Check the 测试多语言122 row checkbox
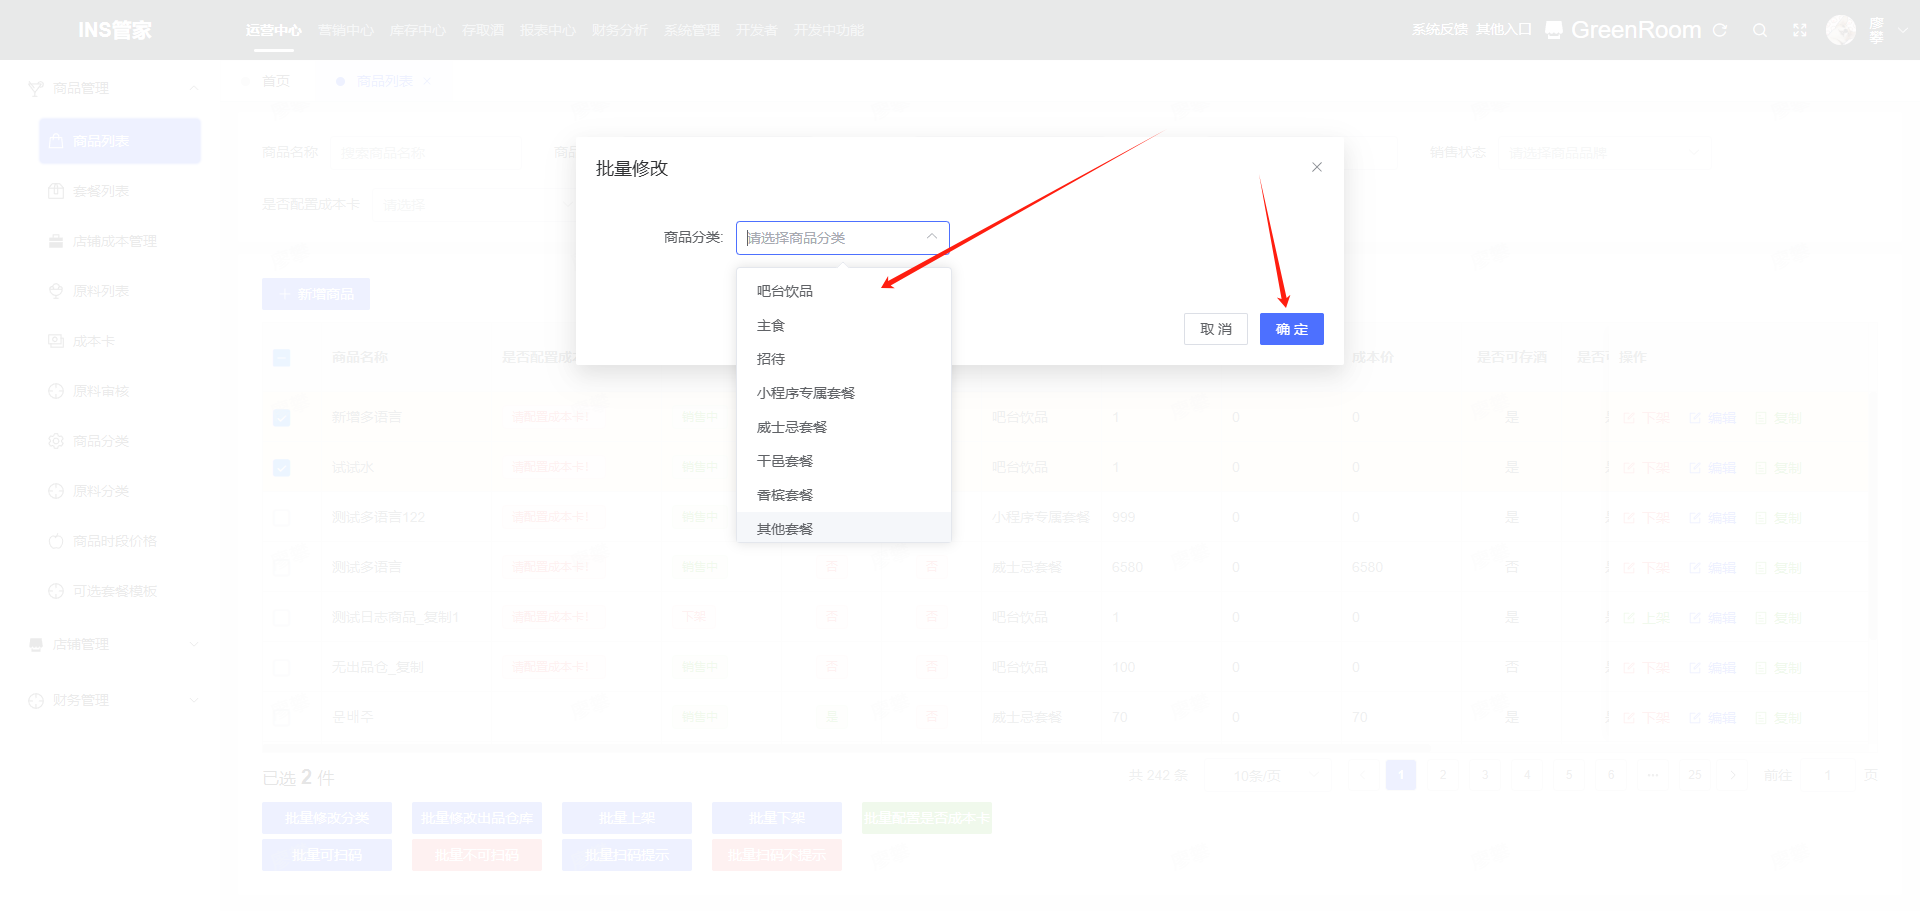The height and width of the screenshot is (911, 1920). [281, 517]
